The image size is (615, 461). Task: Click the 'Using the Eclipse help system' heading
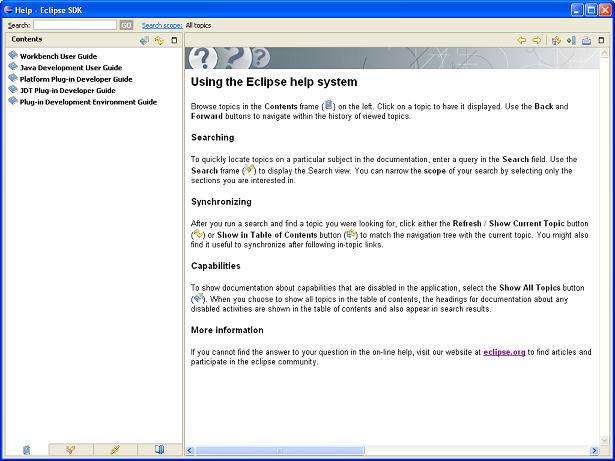[x=274, y=82]
